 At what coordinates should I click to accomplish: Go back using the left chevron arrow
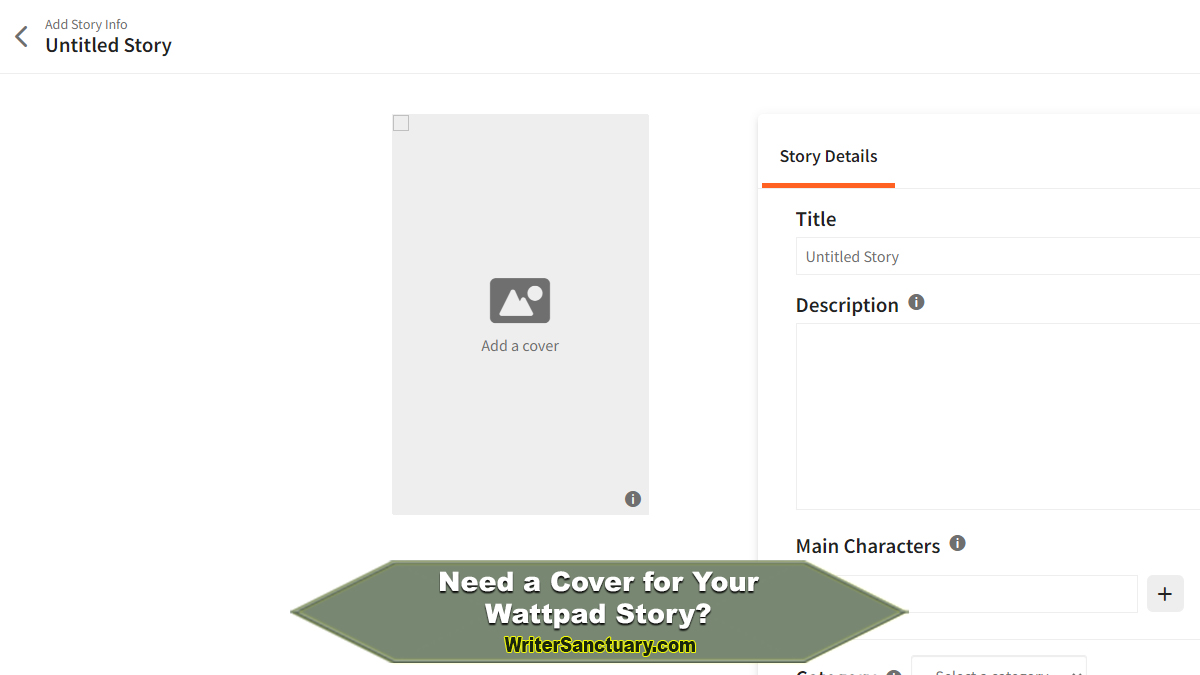(x=21, y=37)
